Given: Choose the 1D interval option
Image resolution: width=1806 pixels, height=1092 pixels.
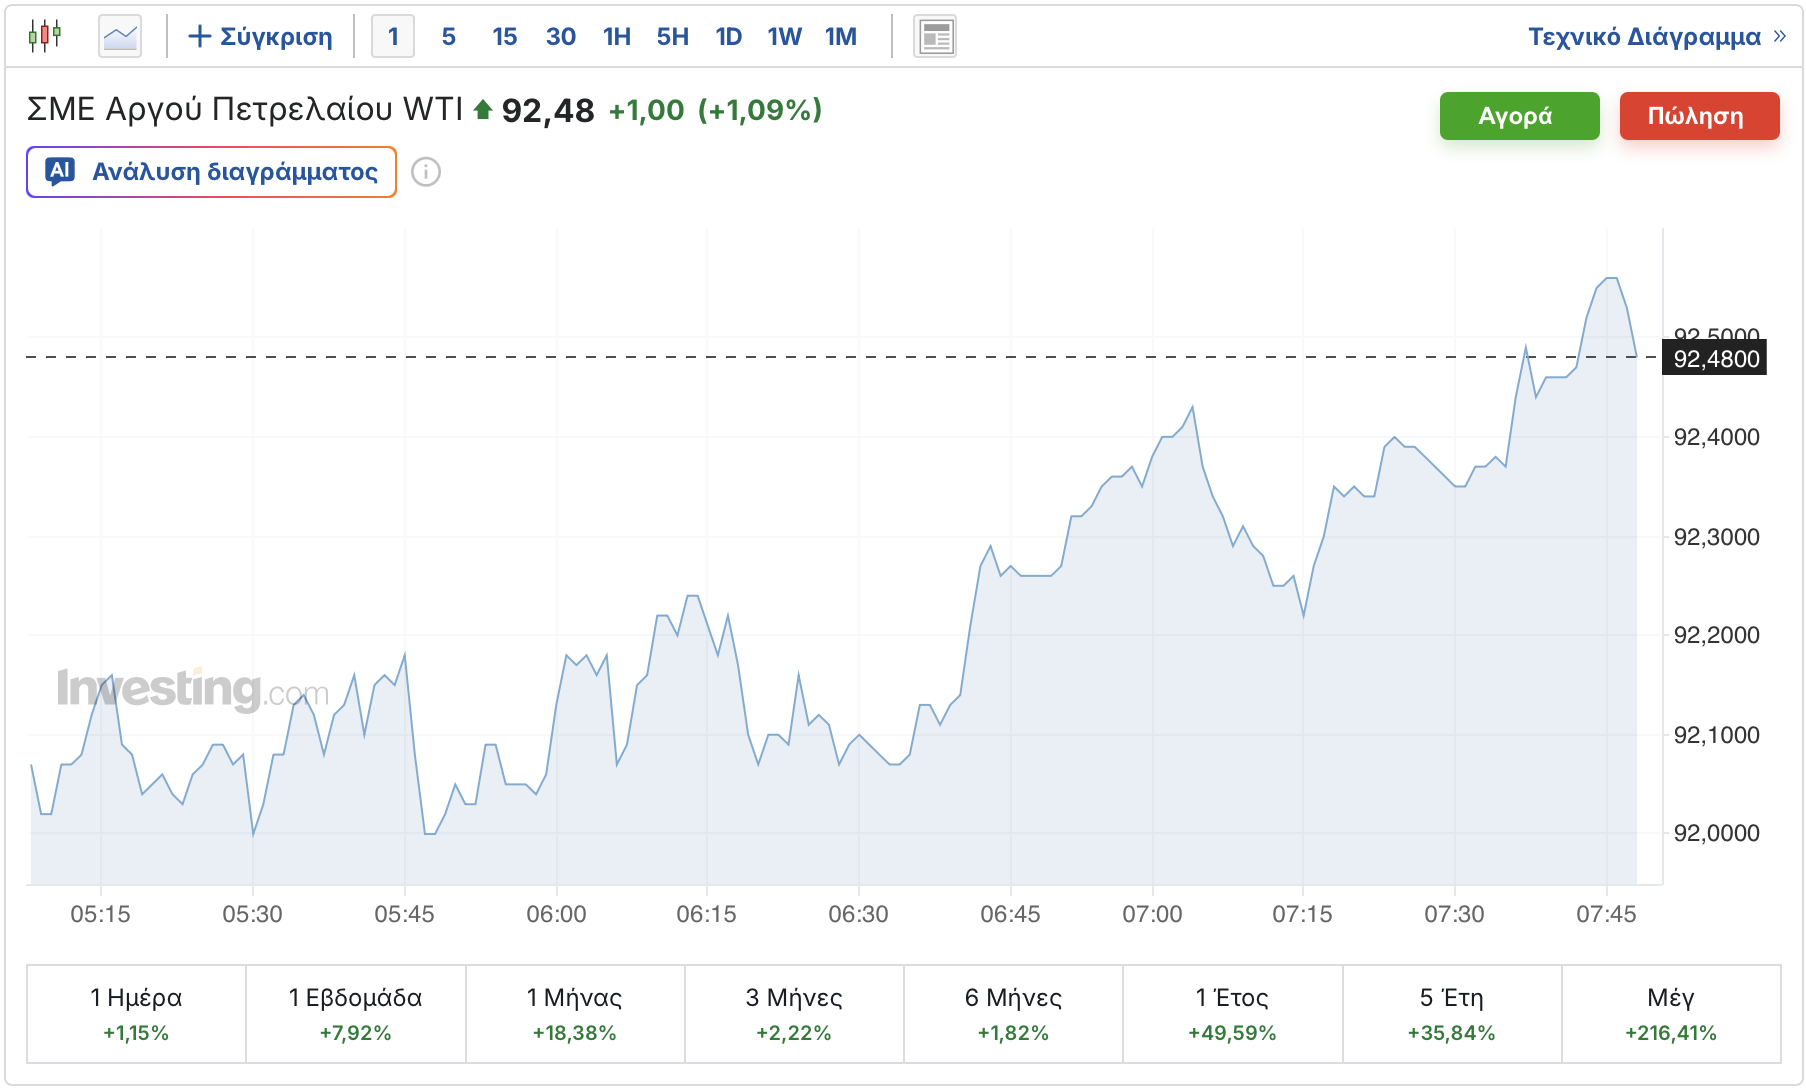Looking at the screenshot, I should [x=729, y=37].
